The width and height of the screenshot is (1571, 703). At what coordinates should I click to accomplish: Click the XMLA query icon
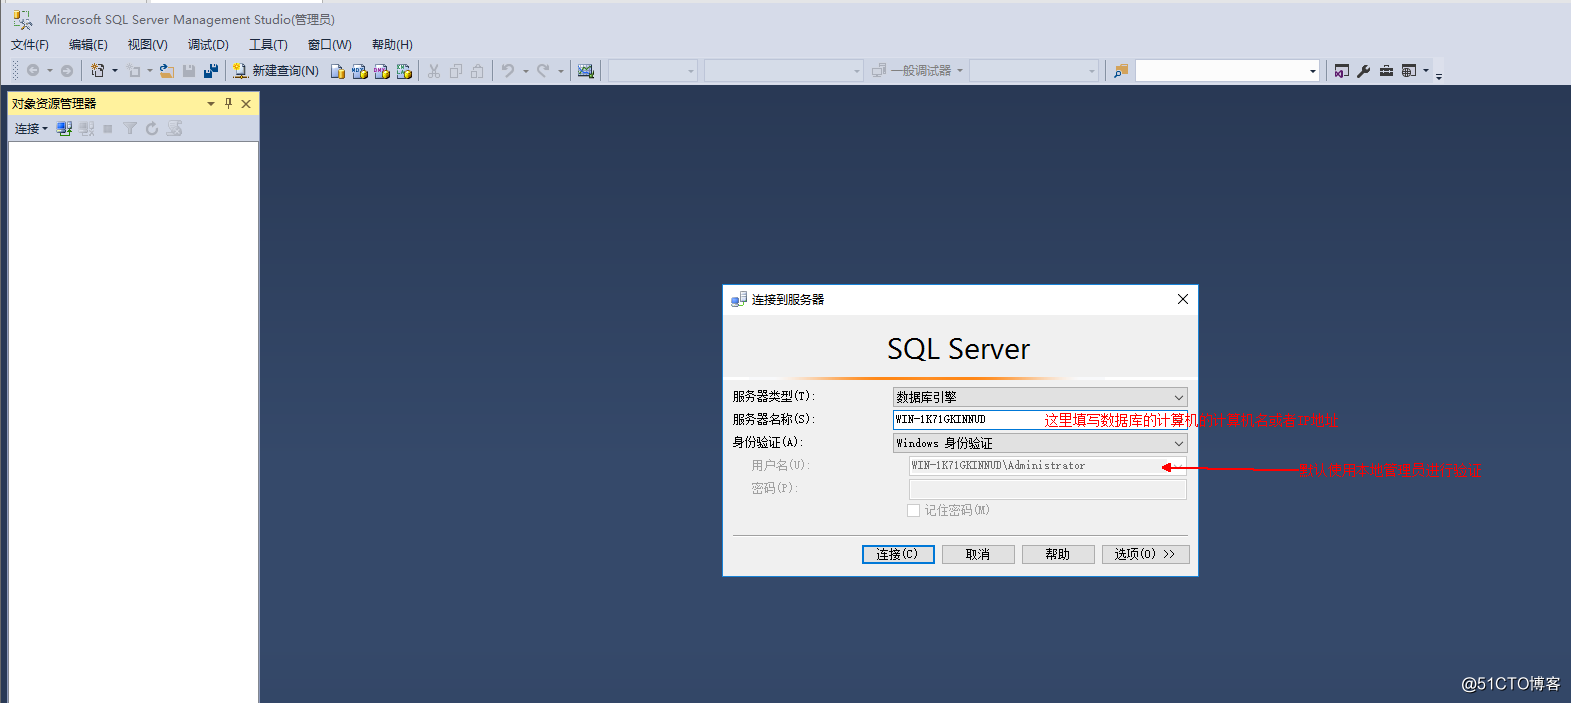(404, 71)
